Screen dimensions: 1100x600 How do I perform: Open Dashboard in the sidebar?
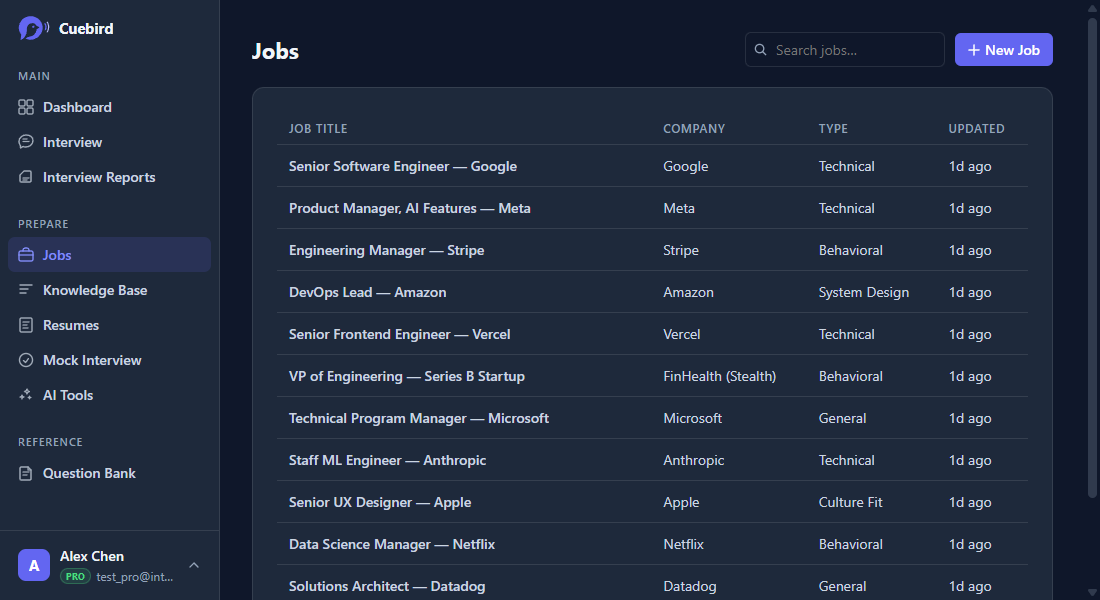(x=109, y=107)
